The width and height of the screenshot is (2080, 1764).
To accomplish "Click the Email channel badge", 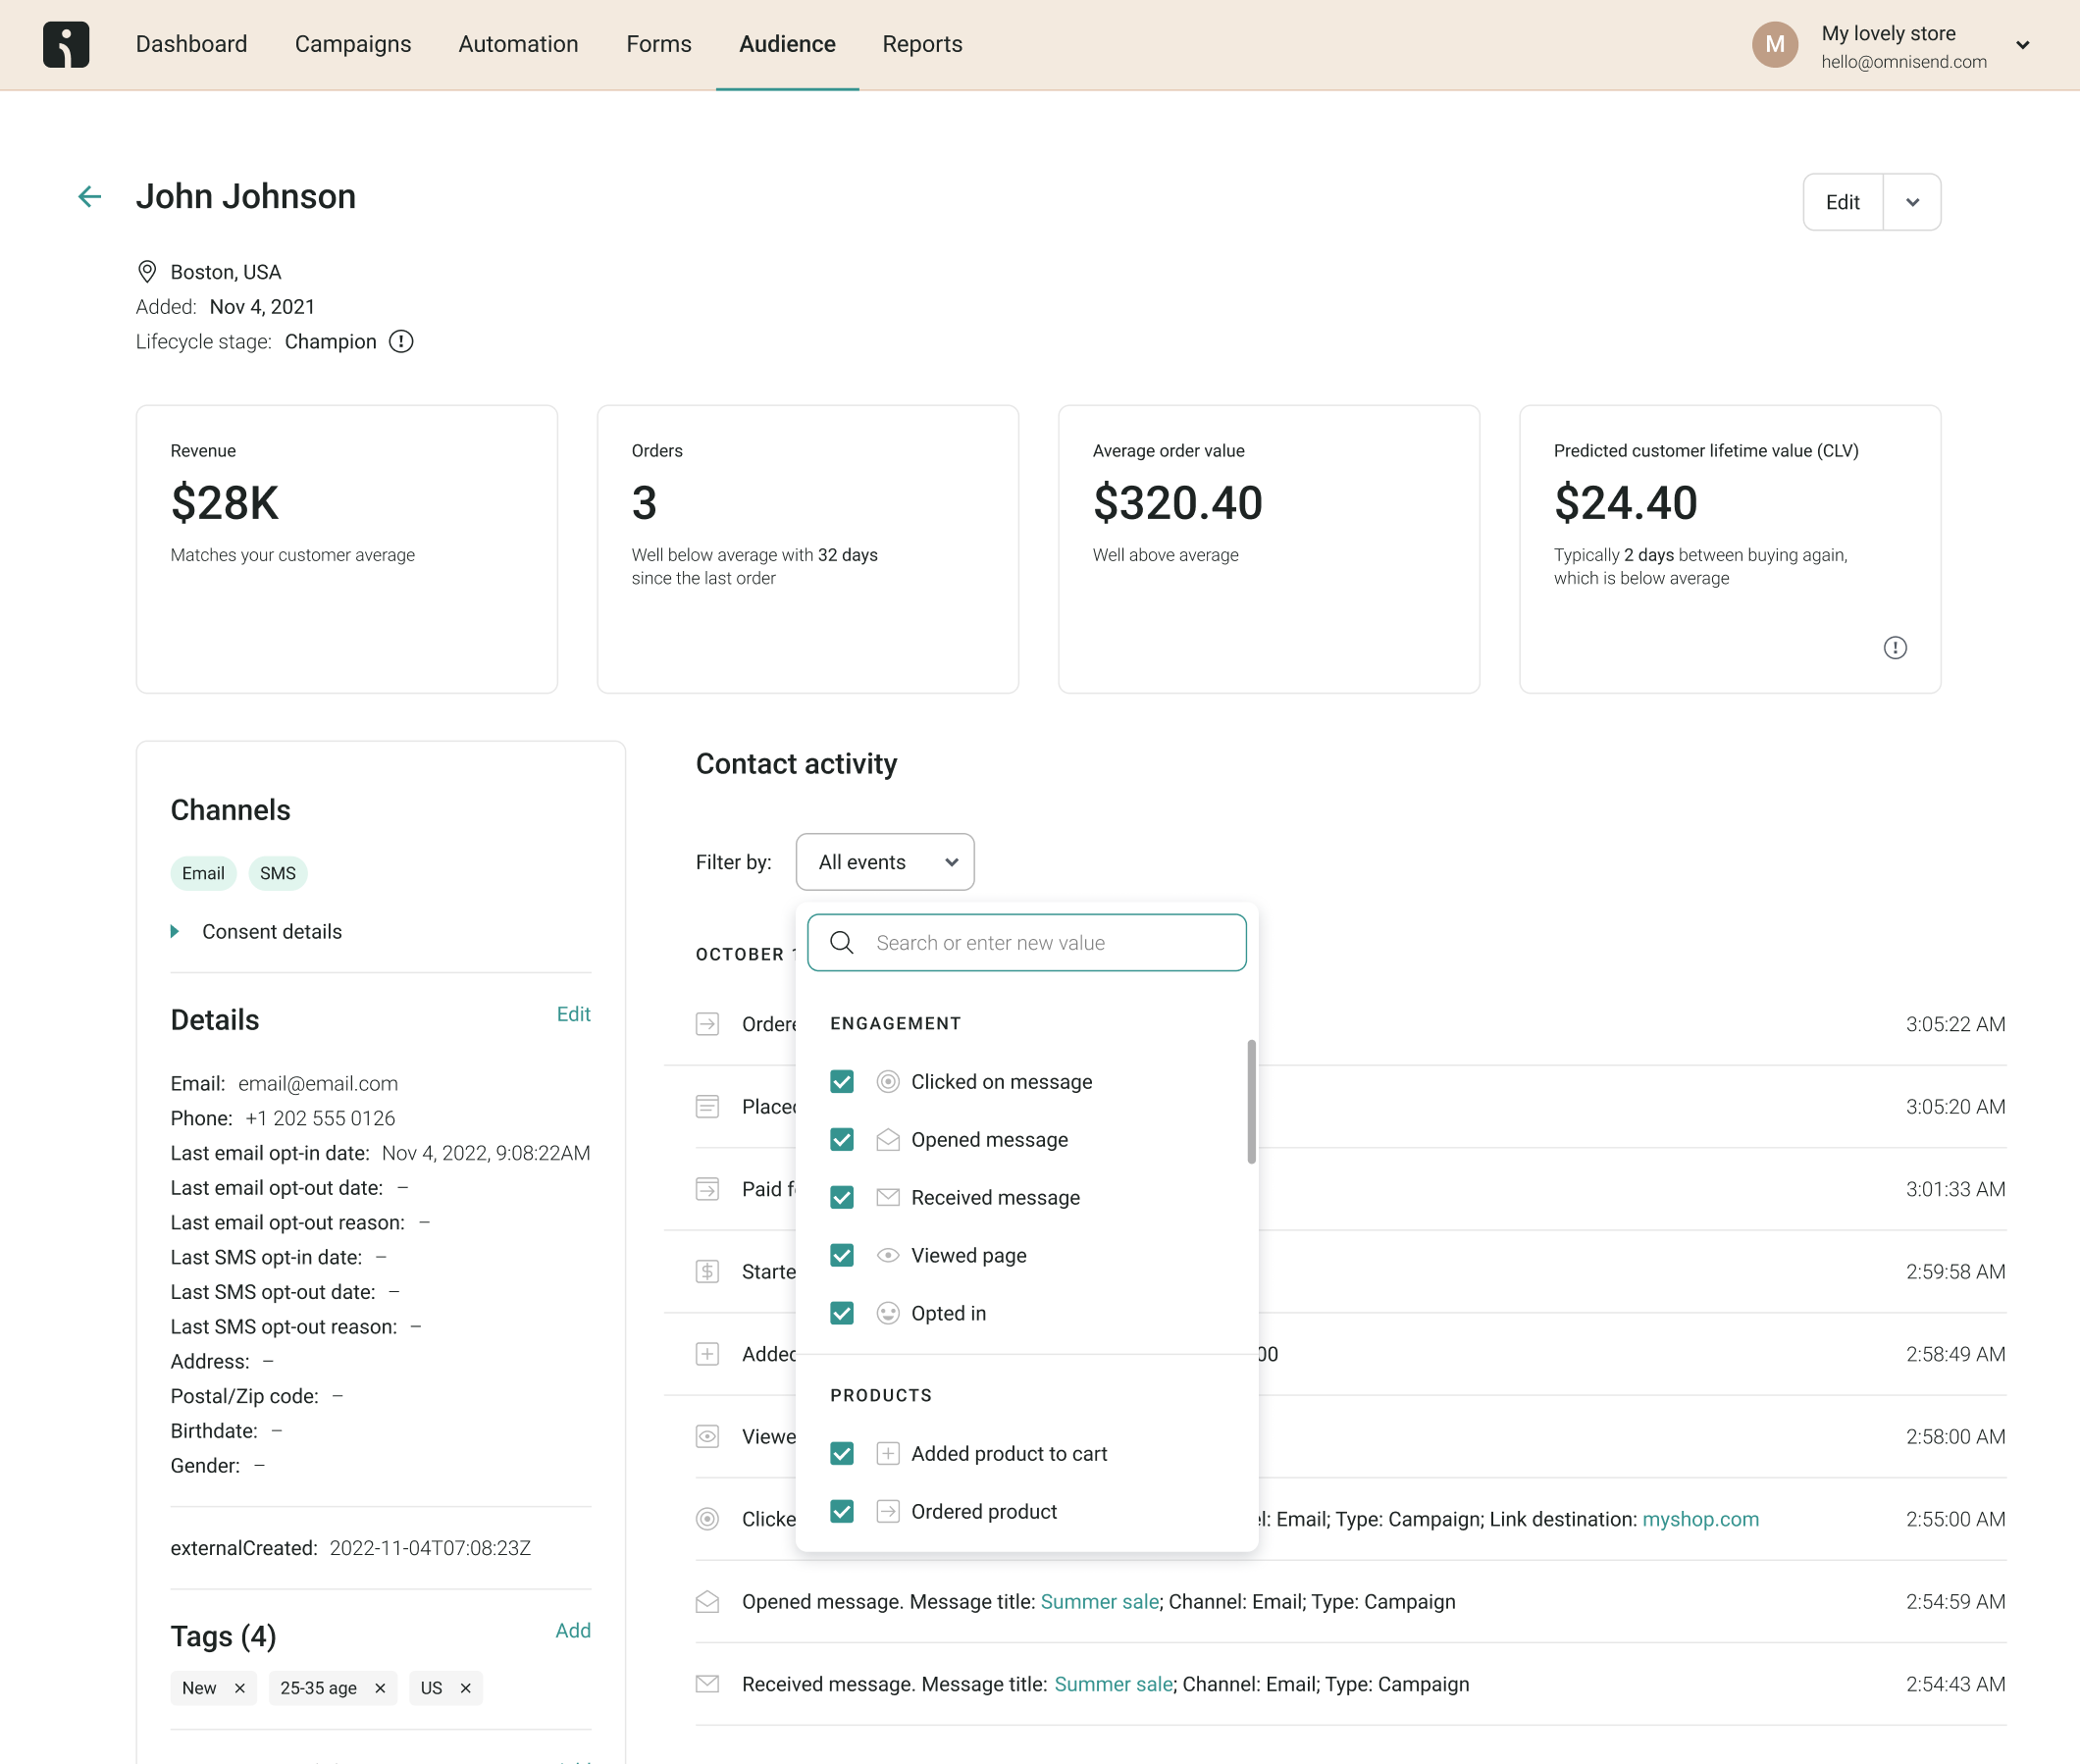I will pyautogui.click(x=203, y=874).
